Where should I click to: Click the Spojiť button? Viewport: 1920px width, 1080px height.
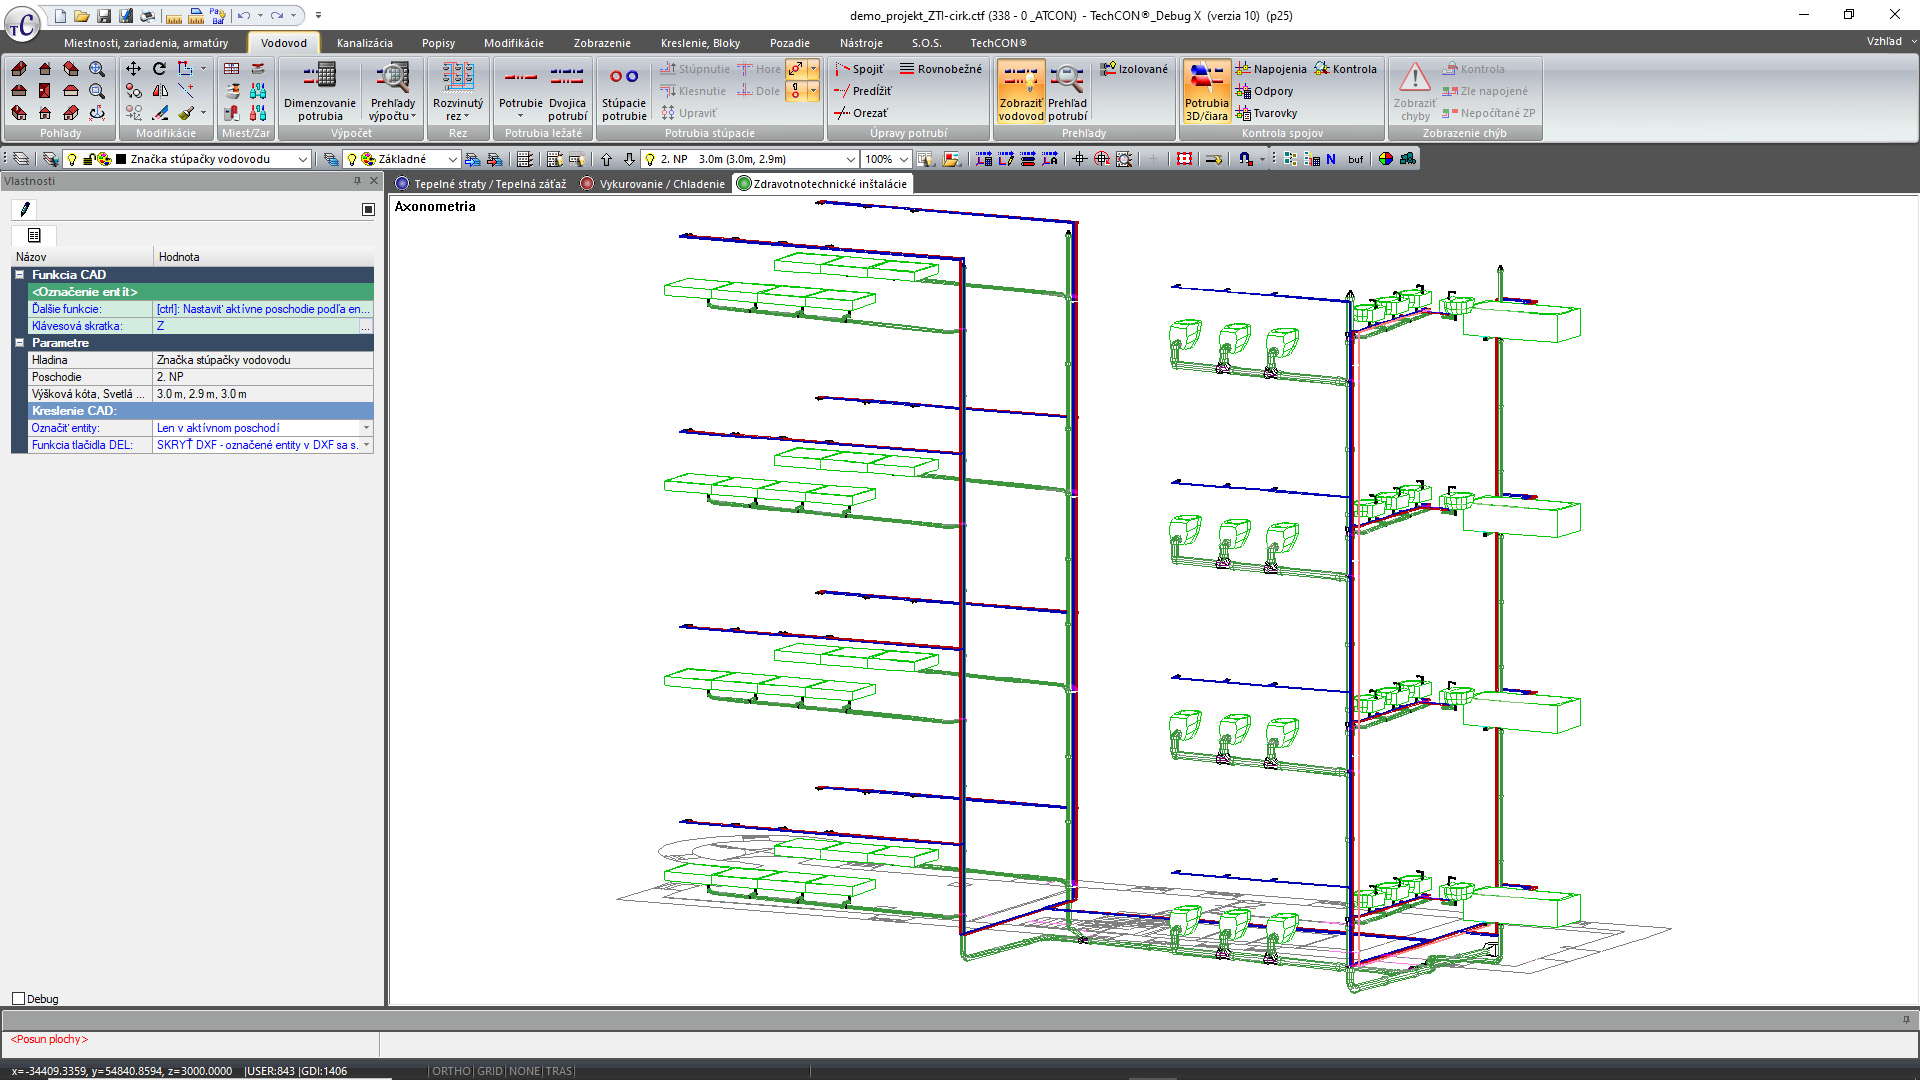click(x=859, y=69)
